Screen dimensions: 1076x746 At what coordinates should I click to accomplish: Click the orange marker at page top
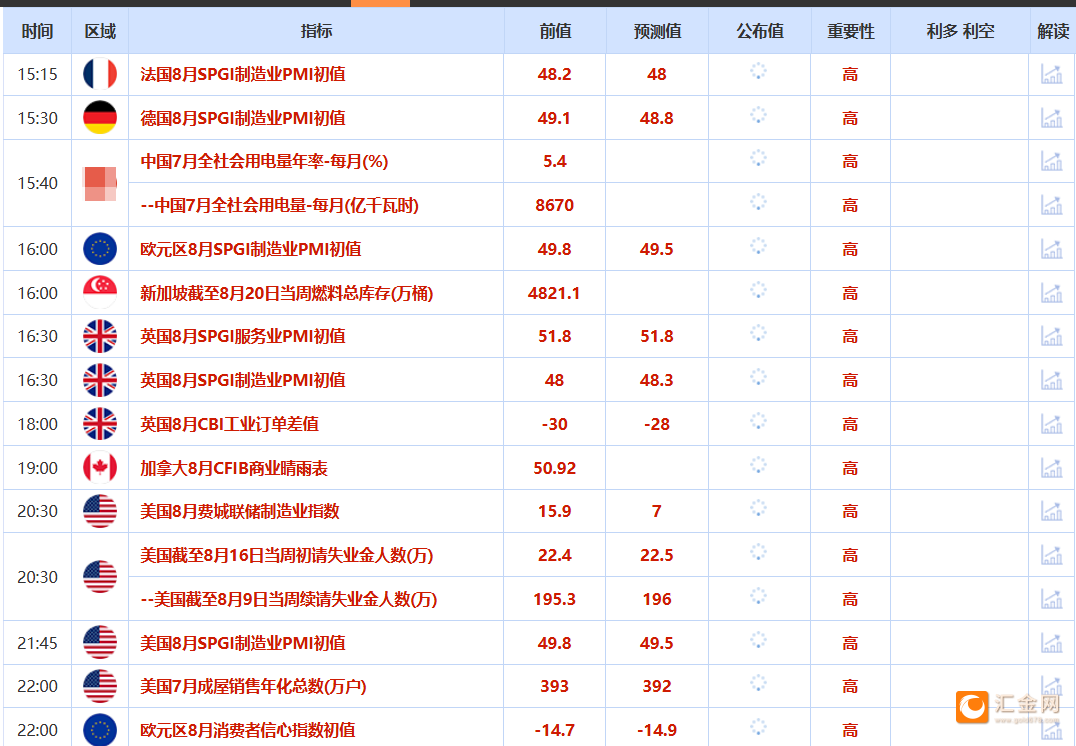380,4
